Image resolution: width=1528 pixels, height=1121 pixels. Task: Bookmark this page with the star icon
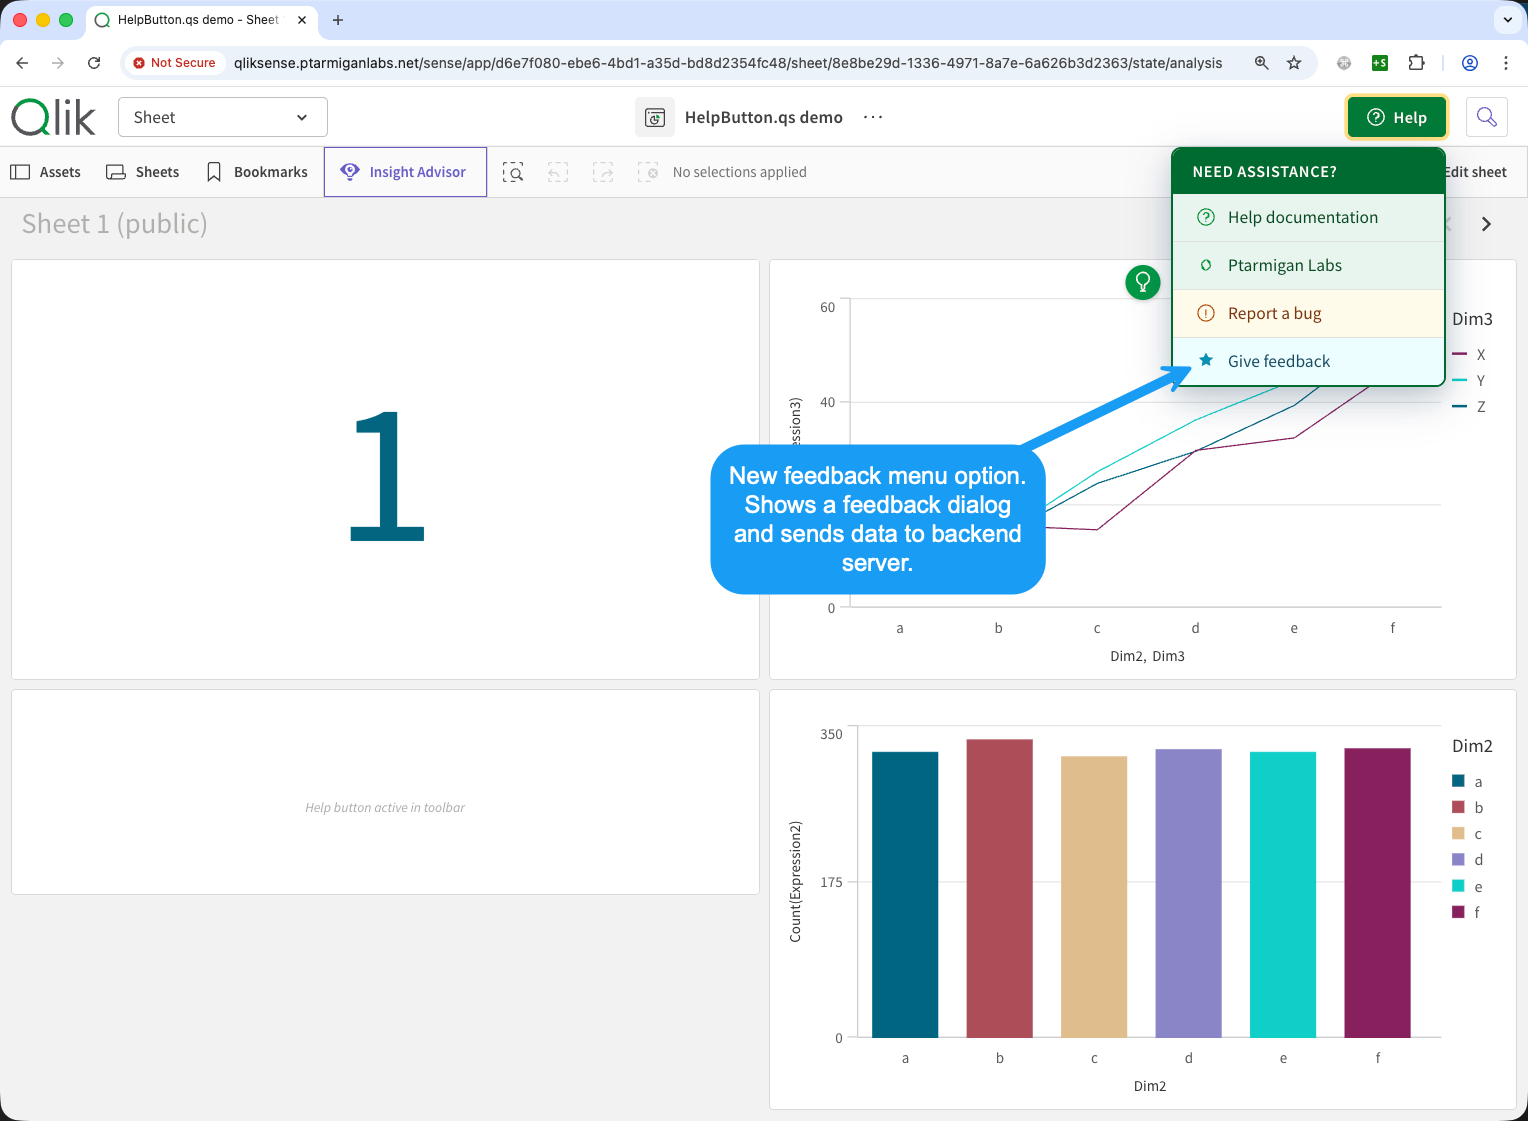click(x=1294, y=63)
